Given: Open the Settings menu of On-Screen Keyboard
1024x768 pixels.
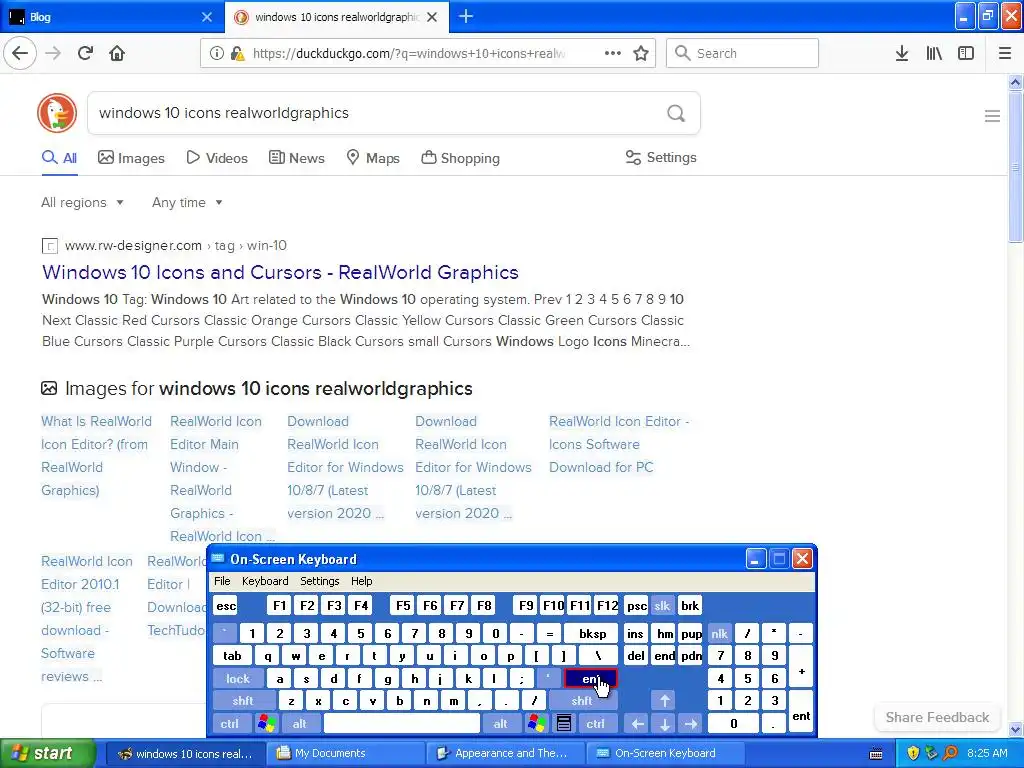Looking at the screenshot, I should pos(319,581).
